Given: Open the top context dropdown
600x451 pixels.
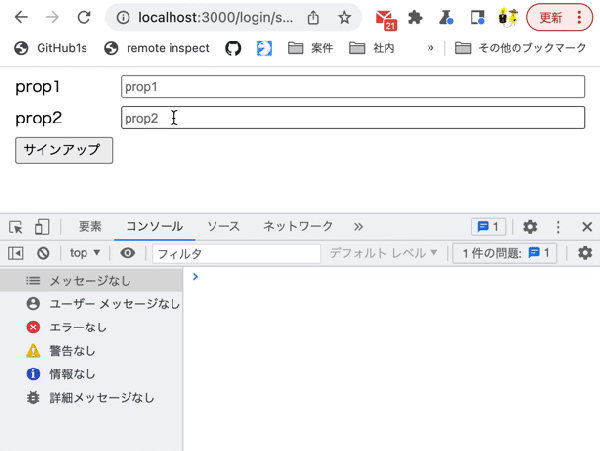Looking at the screenshot, I should click(85, 253).
